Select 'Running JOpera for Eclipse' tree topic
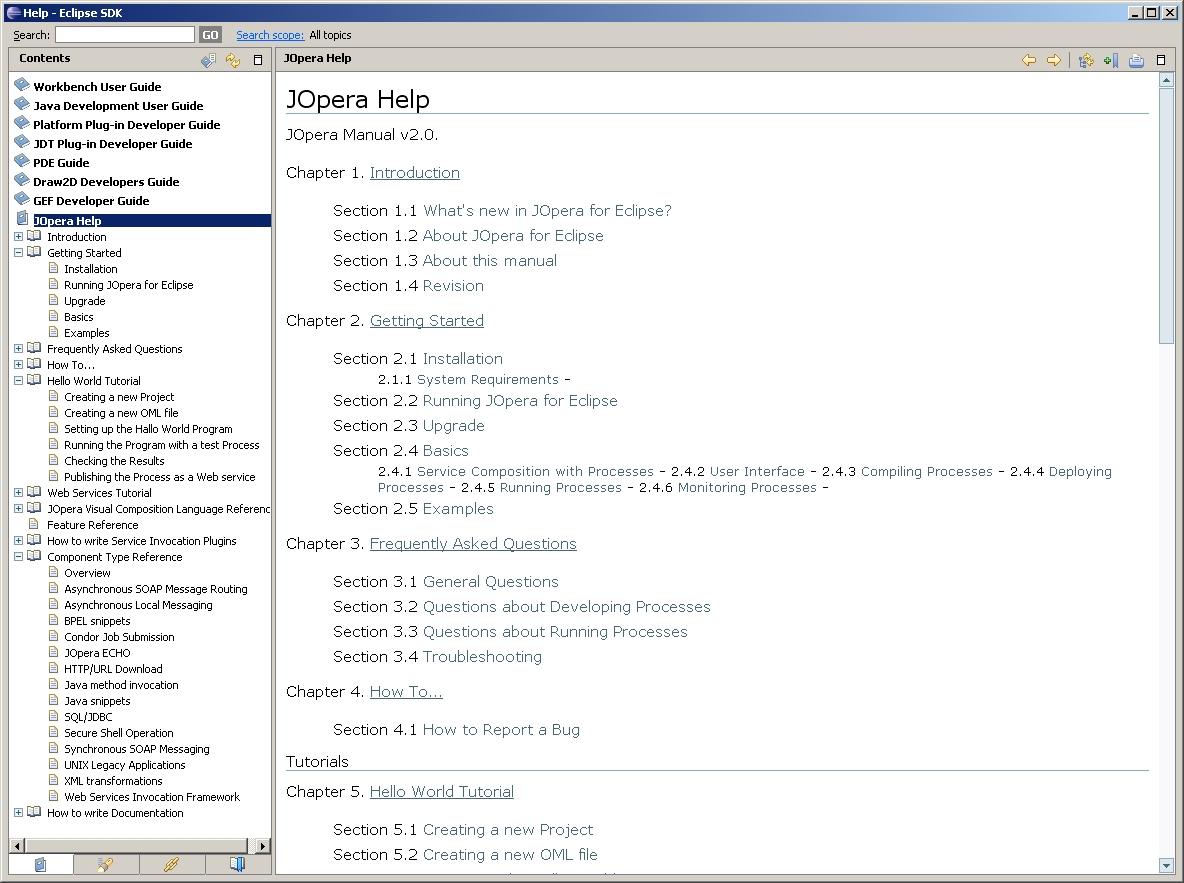This screenshot has width=1184, height=883. pyautogui.click(x=128, y=285)
